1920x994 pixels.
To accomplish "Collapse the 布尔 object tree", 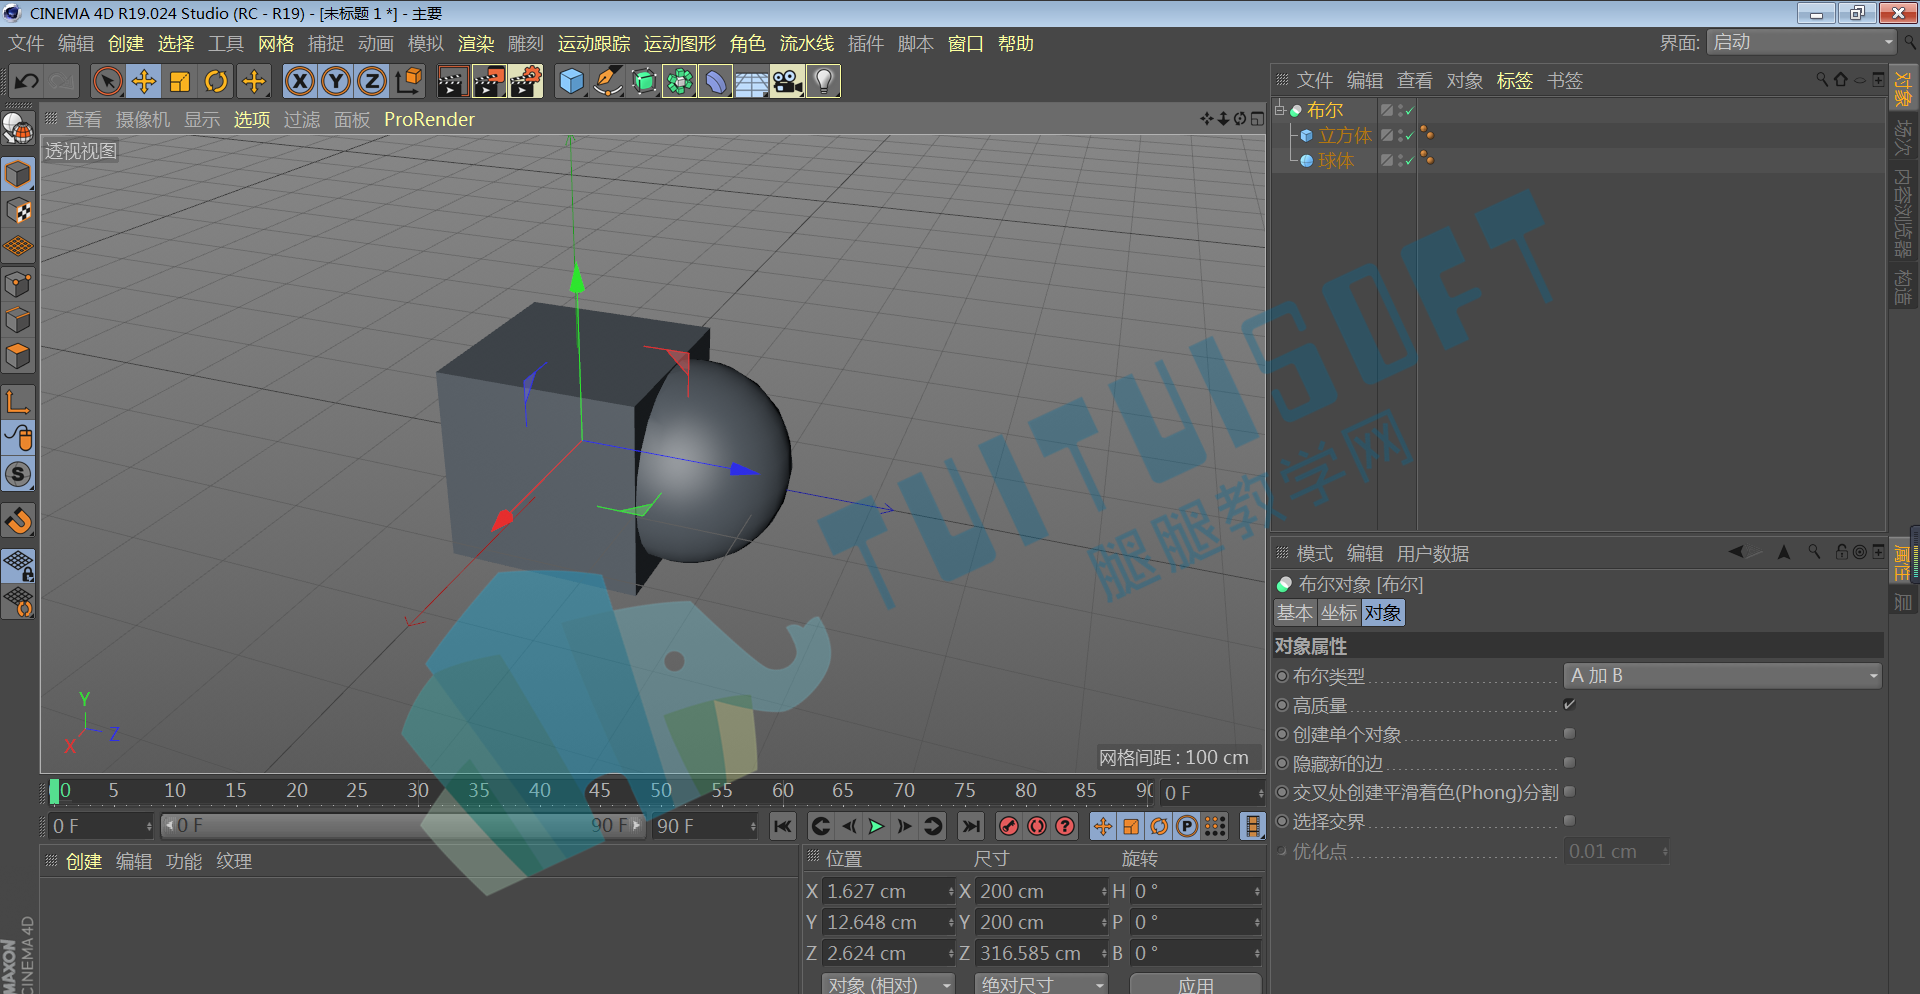I will coord(1279,110).
